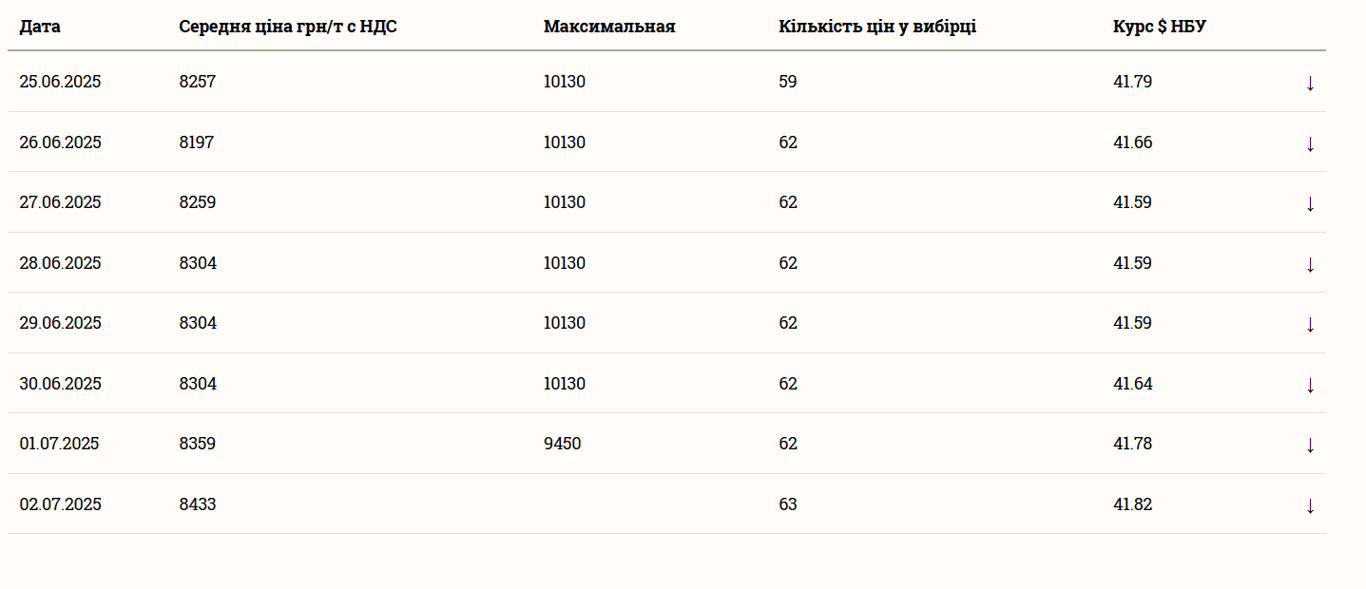Click the down arrow in the 25.06.2025 row

(x=1310, y=83)
